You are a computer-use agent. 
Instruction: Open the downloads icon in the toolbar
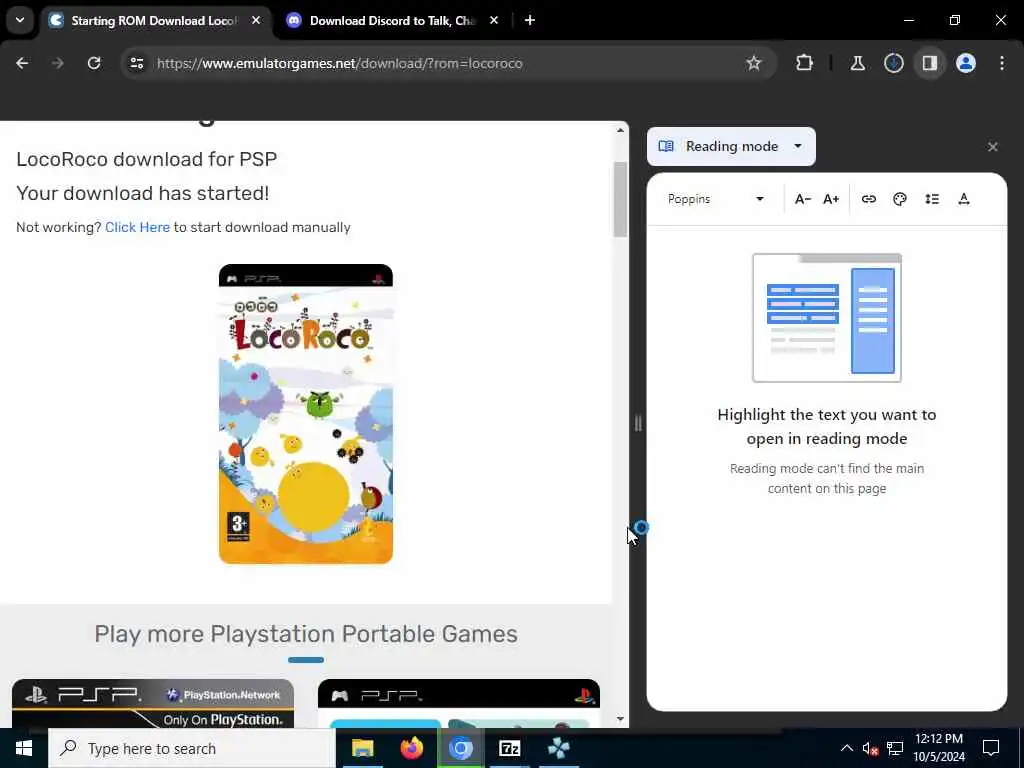pos(893,63)
